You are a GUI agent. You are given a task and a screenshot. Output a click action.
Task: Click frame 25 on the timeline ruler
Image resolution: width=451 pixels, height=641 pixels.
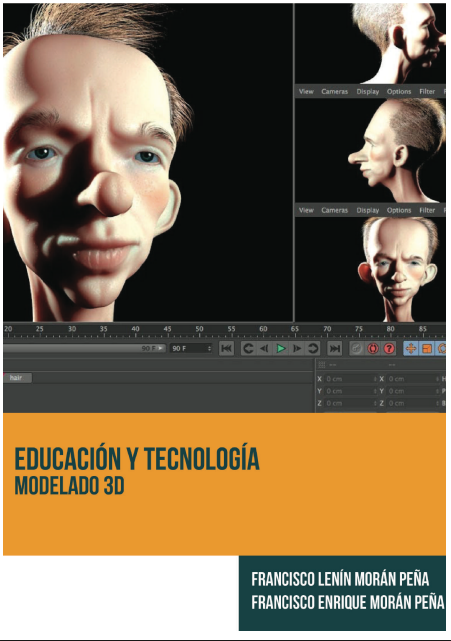40,329
